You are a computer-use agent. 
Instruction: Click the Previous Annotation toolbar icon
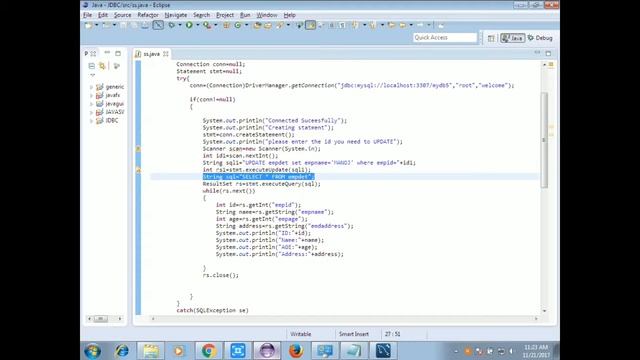373,25
